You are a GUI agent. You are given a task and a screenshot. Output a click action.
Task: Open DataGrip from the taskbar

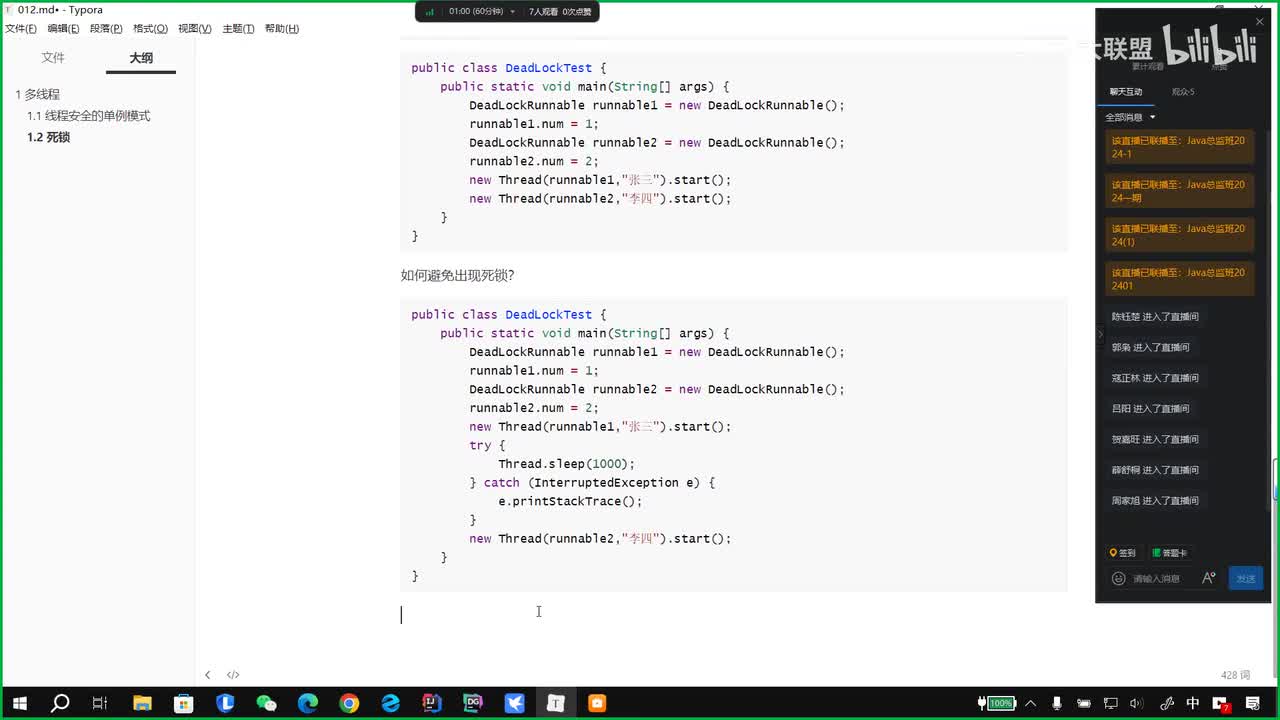(473, 703)
